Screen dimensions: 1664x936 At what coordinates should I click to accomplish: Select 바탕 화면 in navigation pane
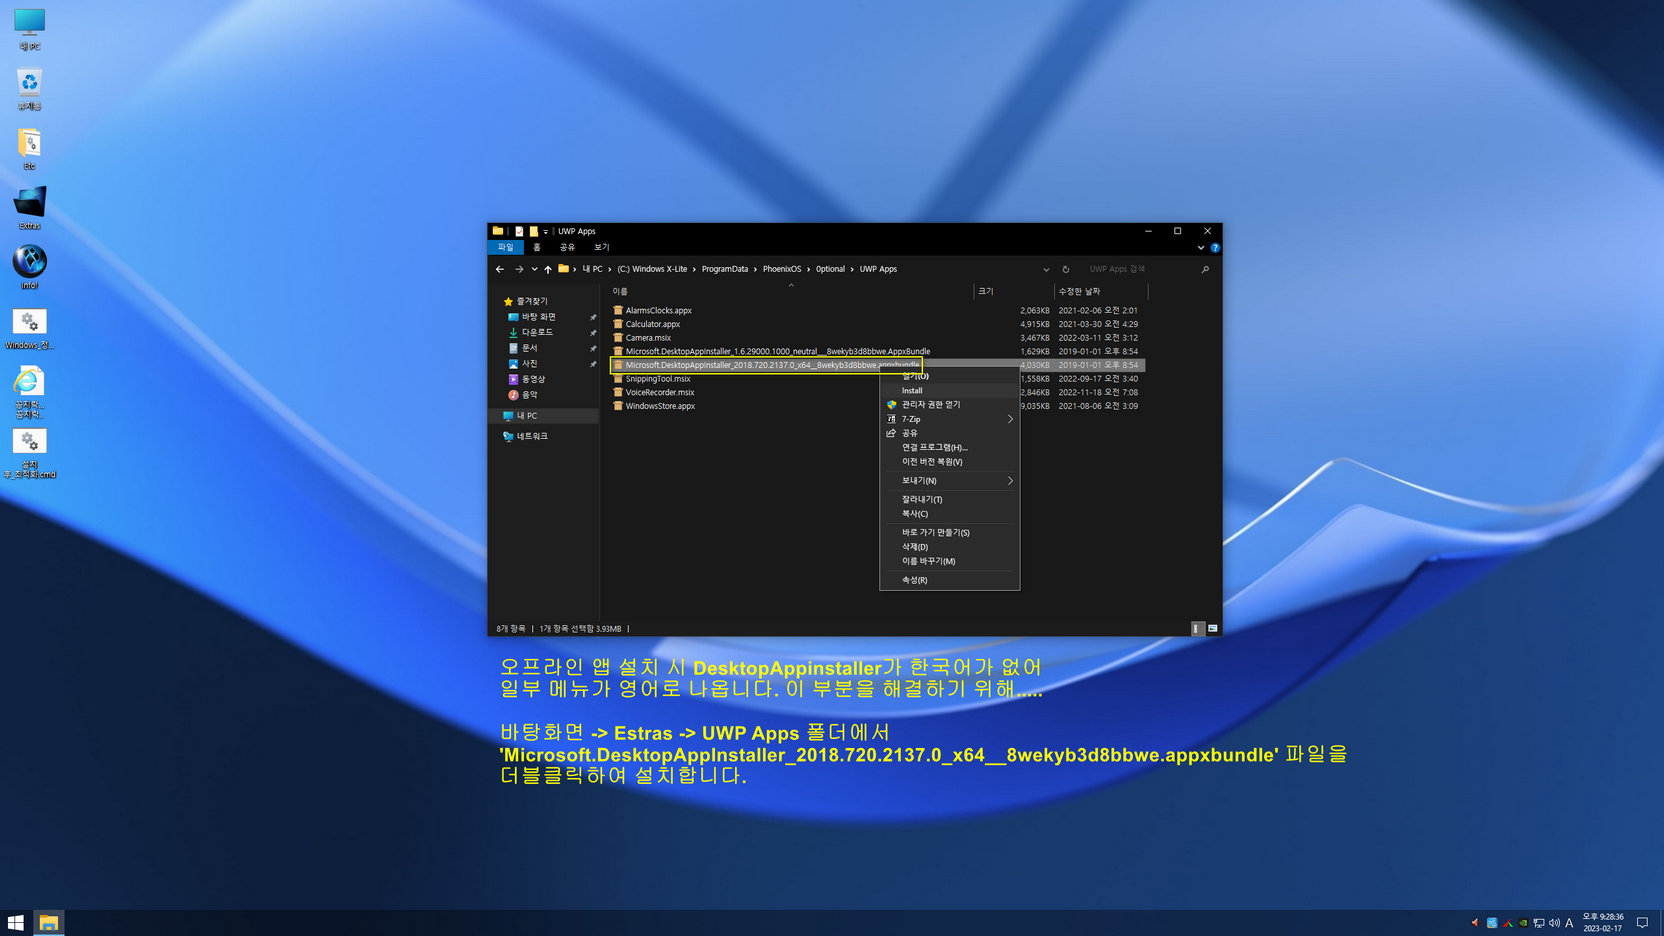pos(538,317)
